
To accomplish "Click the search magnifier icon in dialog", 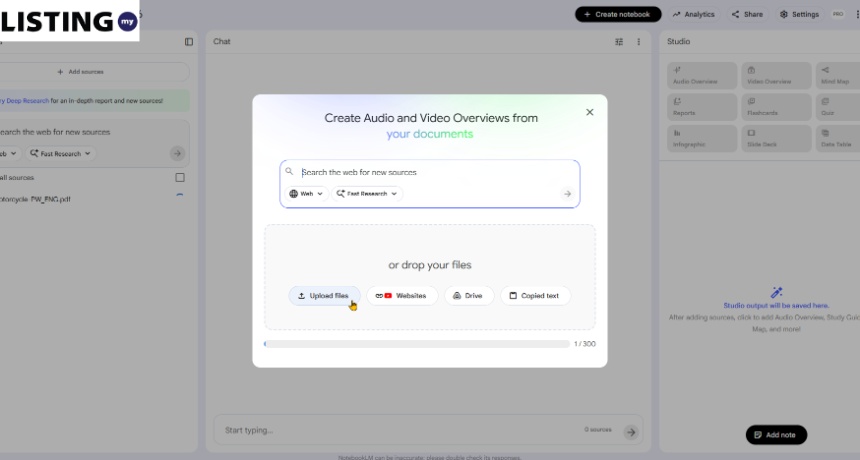I will [289, 172].
